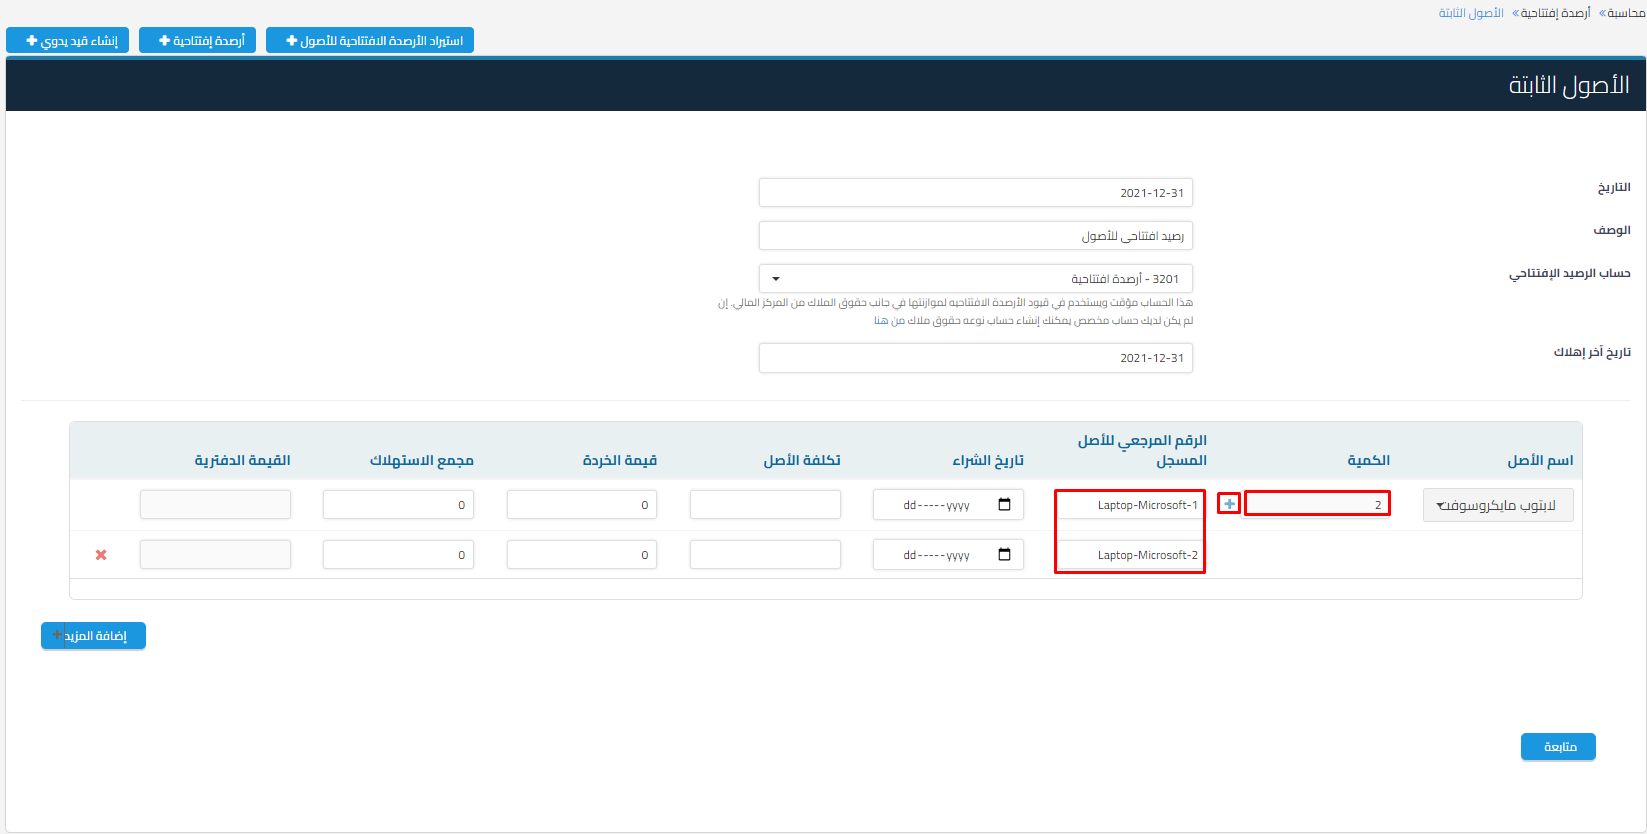Image resolution: width=1647 pixels, height=834 pixels.
Task: Expand opening balance account dropdown 3201
Action: 975,279
